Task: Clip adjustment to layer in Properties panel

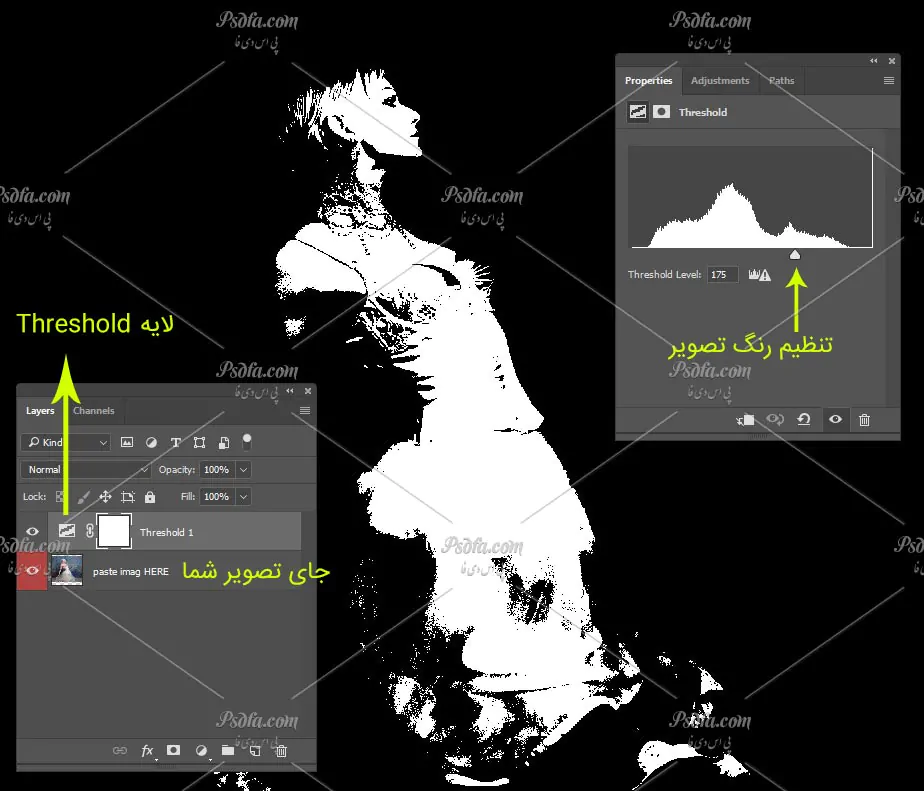Action: pos(745,420)
